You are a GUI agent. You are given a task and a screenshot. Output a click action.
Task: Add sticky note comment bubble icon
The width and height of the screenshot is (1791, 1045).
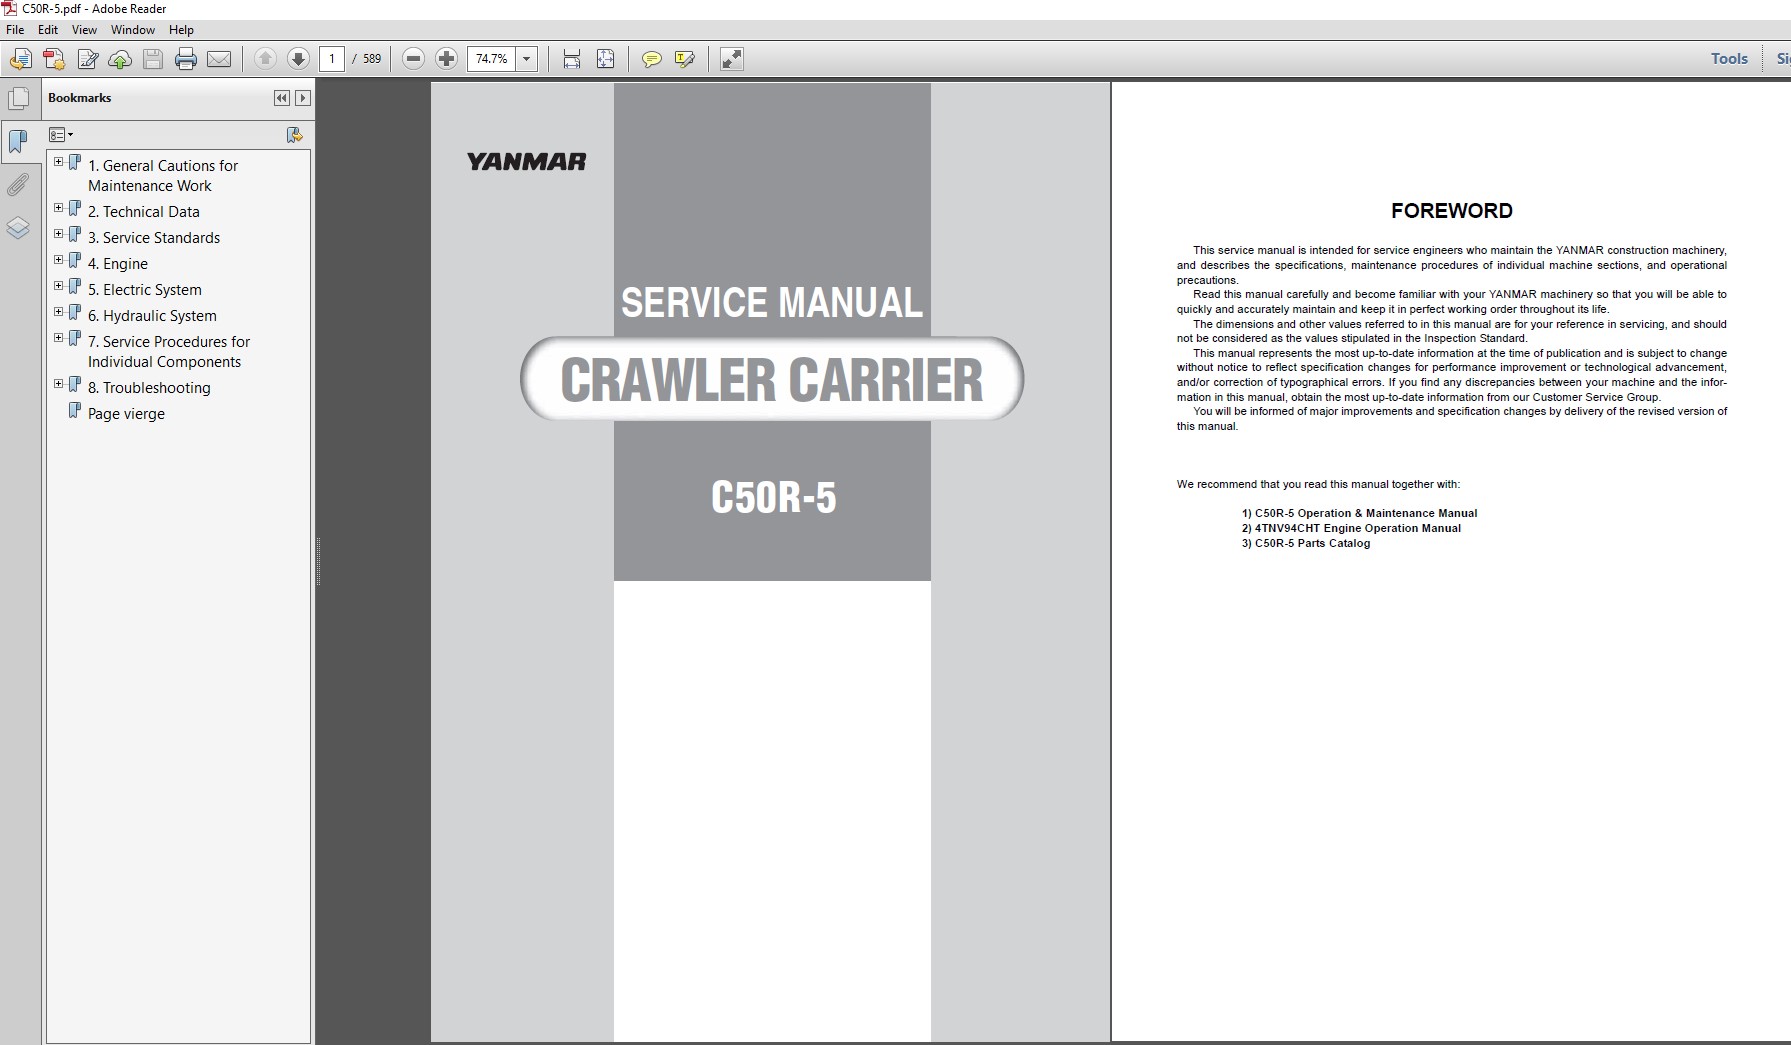652,59
